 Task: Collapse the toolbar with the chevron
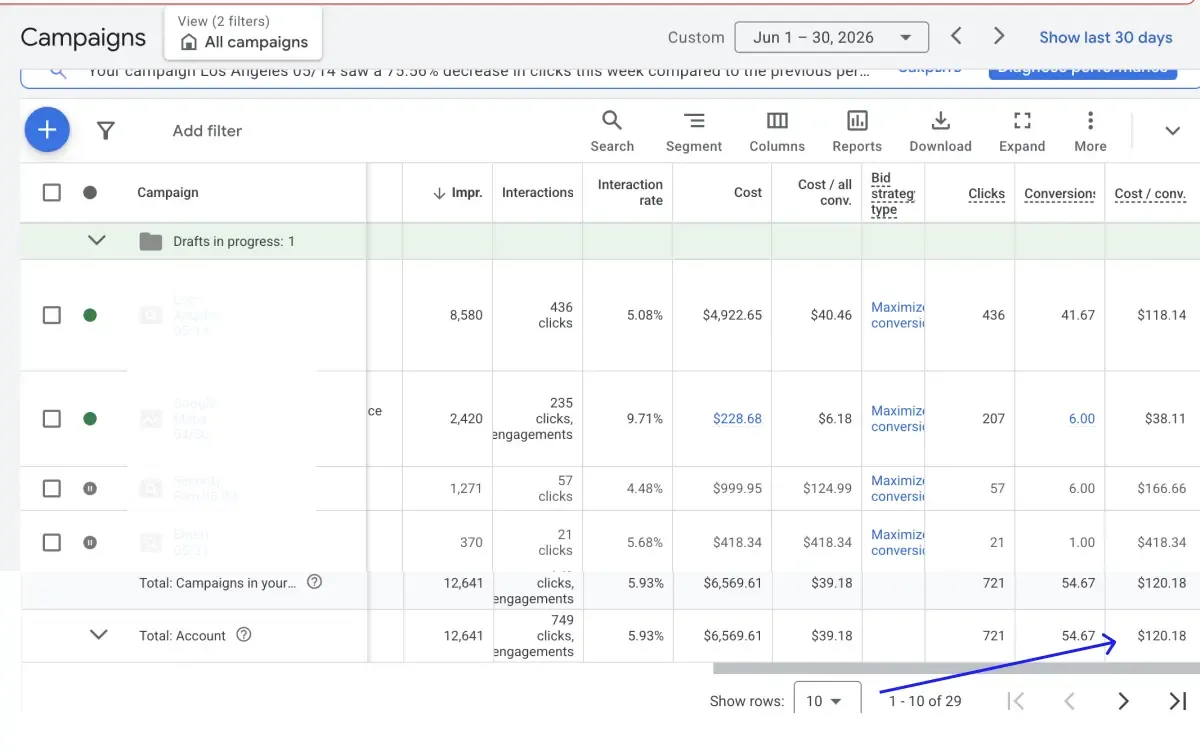pos(1173,131)
